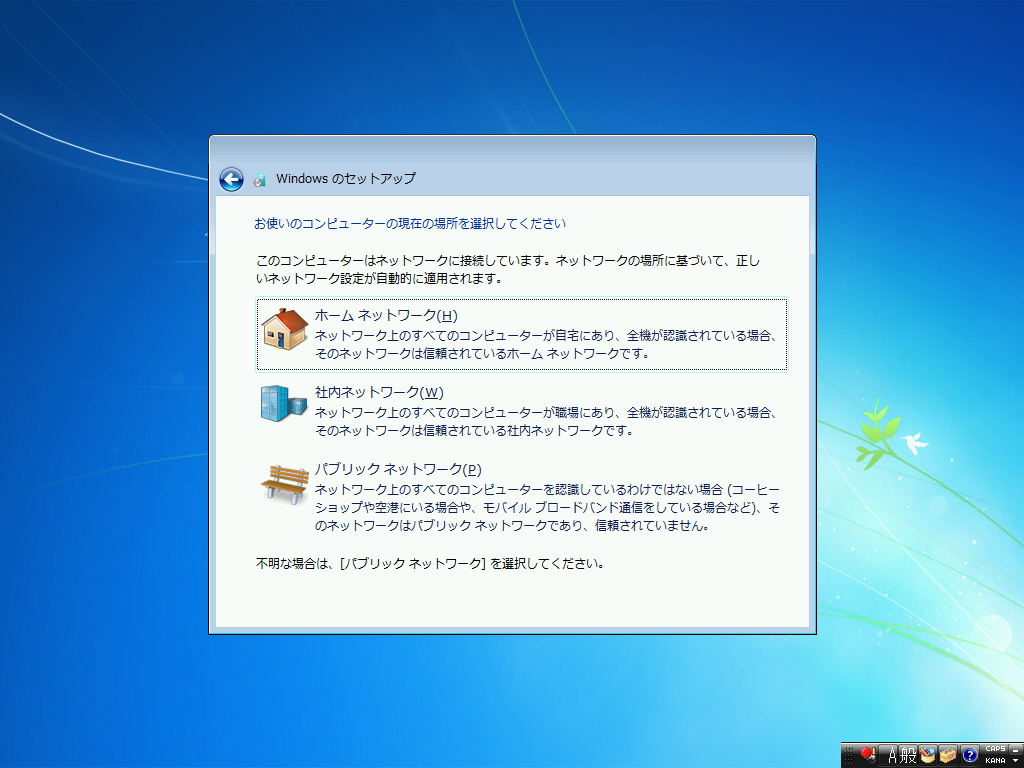Open language bar help question mark
This screenshot has width=1024, height=768.
pyautogui.click(x=970, y=755)
